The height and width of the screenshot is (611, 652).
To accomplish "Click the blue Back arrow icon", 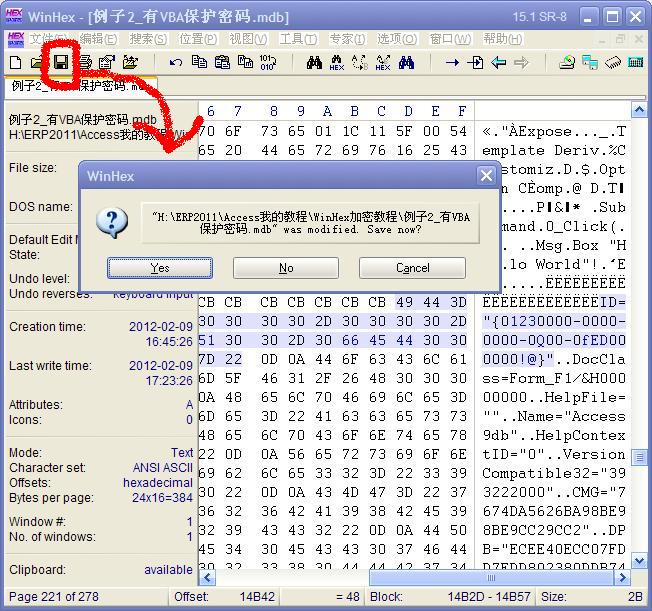I will coord(498,63).
